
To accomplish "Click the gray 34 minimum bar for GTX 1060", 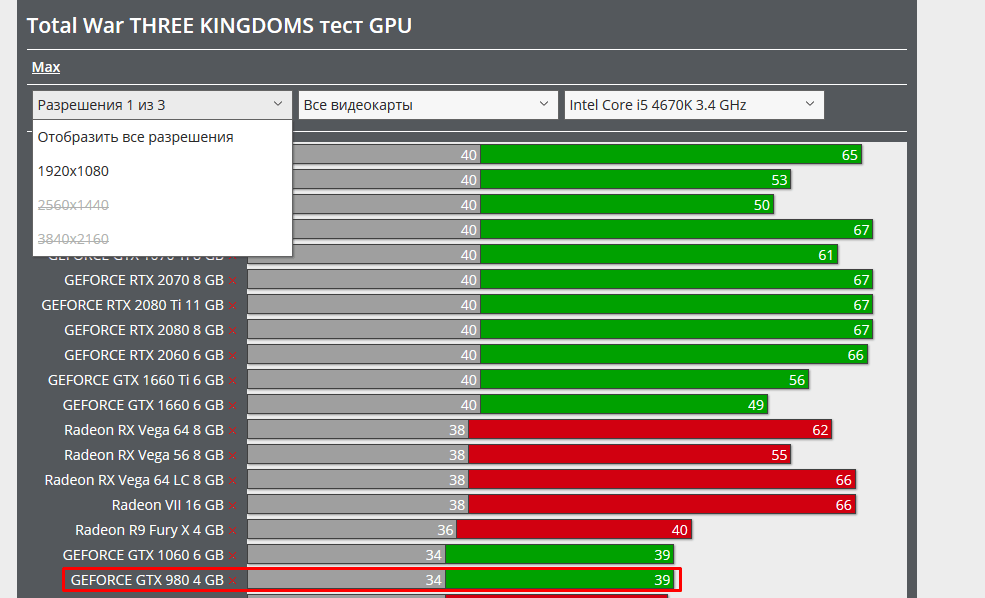I will pyautogui.click(x=346, y=555).
